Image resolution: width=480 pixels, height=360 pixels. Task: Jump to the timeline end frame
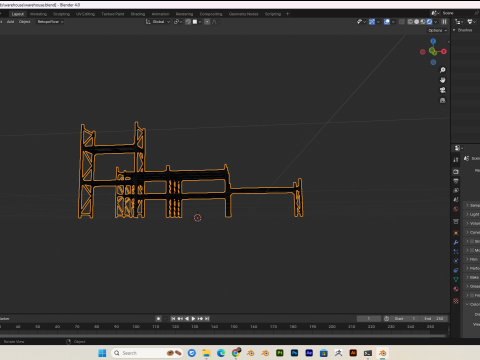pos(207,319)
